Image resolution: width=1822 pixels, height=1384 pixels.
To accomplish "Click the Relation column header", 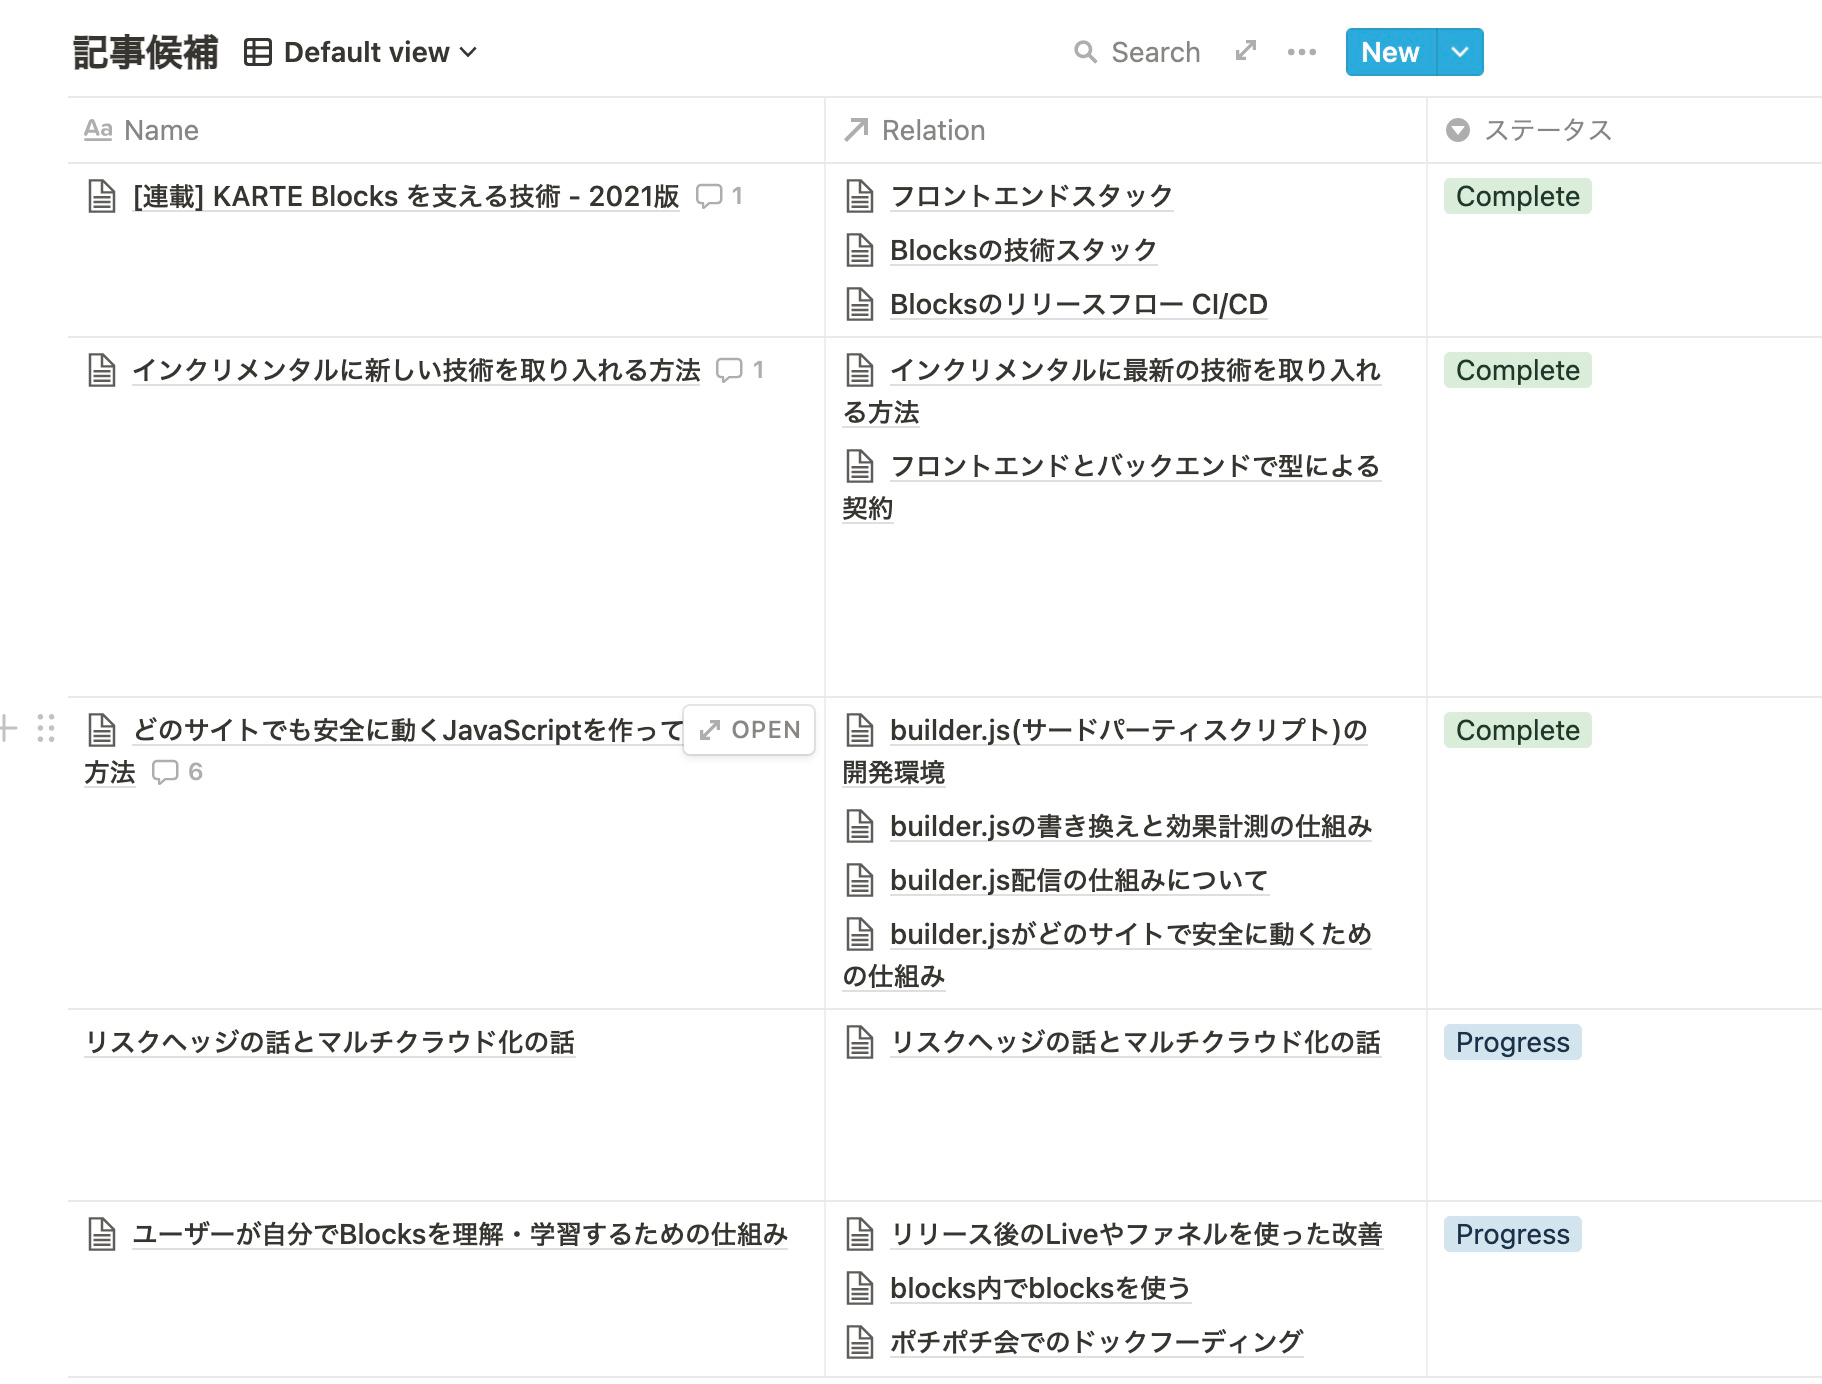I will (932, 130).
